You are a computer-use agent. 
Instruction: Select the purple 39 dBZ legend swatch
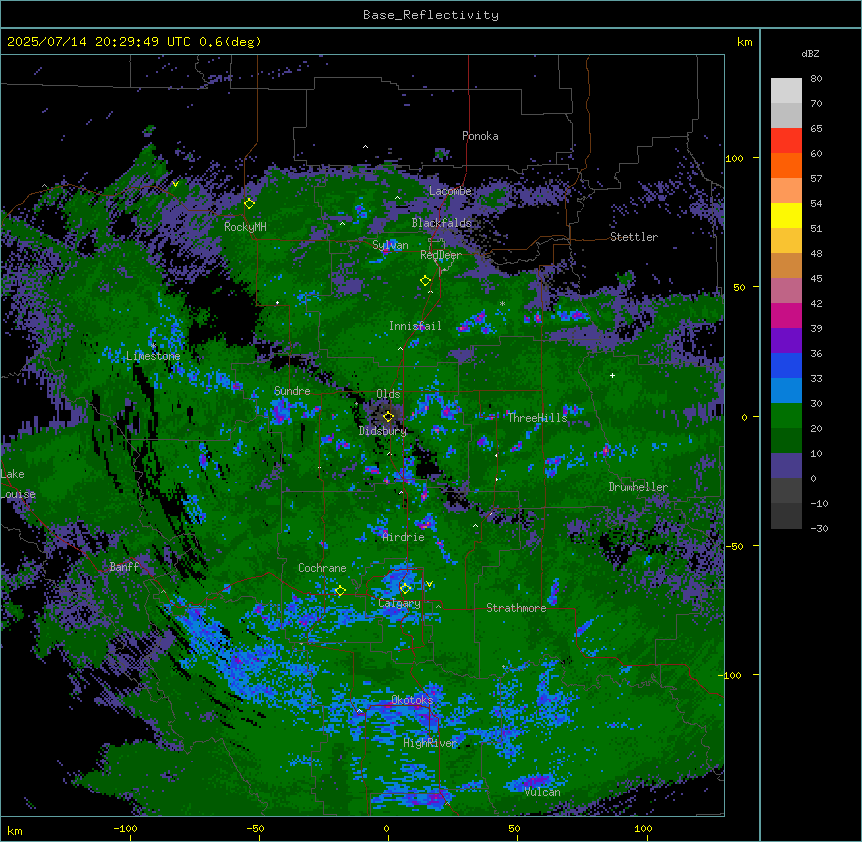click(786, 341)
